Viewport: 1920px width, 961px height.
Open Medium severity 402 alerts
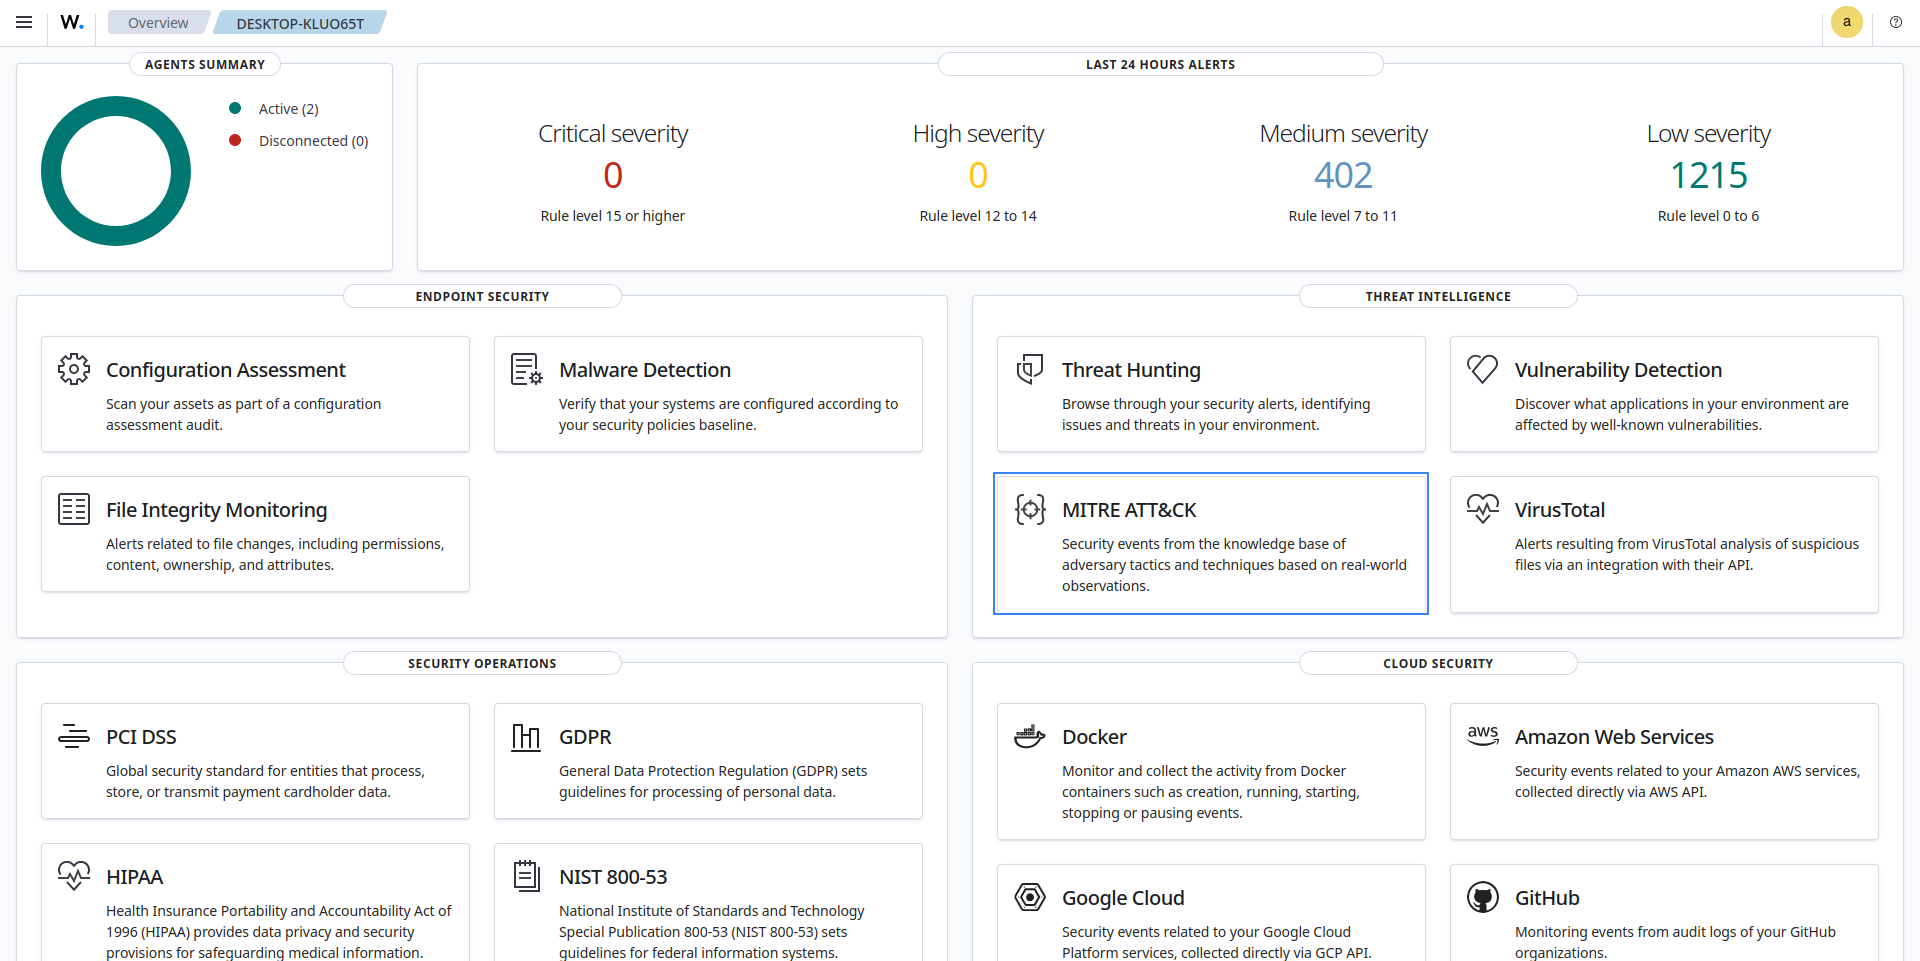click(x=1342, y=176)
